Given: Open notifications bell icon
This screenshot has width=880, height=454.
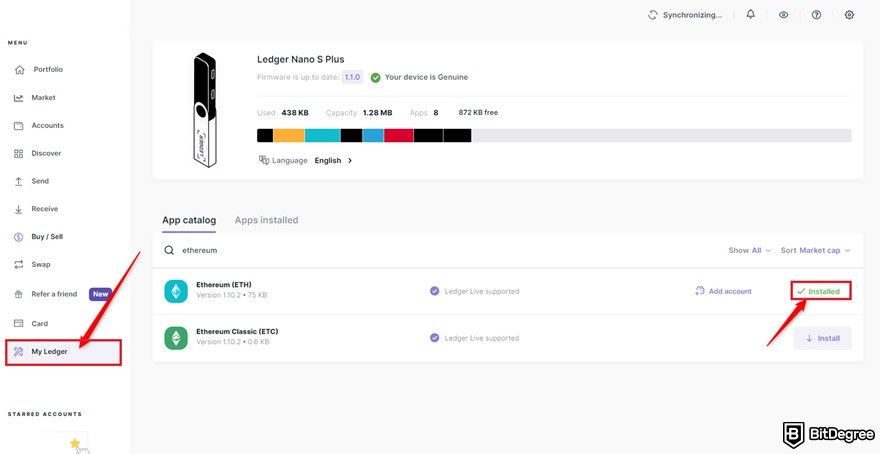Looking at the screenshot, I should [751, 15].
